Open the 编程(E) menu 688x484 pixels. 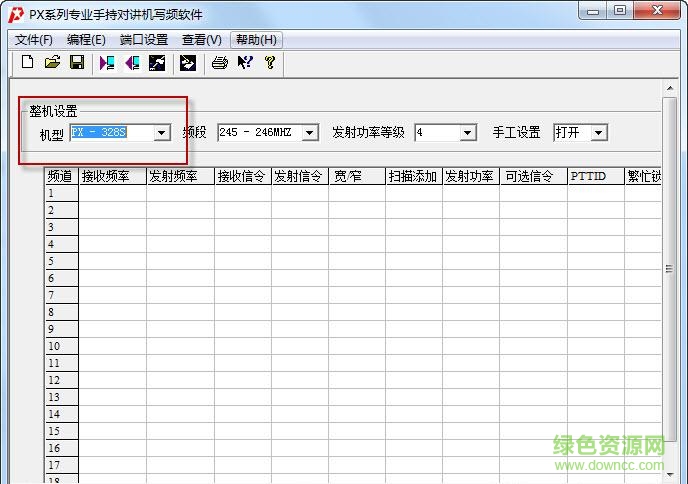[x=86, y=40]
